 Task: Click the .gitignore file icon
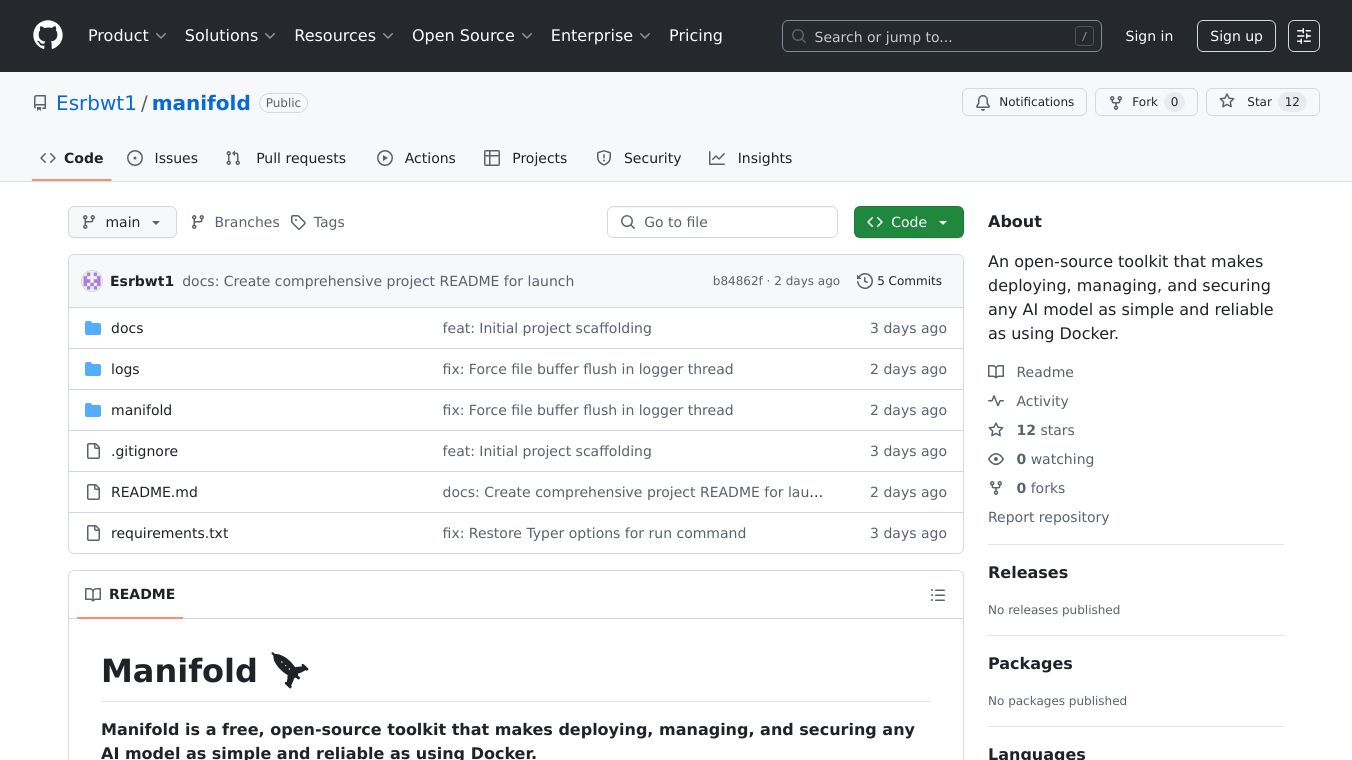[93, 451]
